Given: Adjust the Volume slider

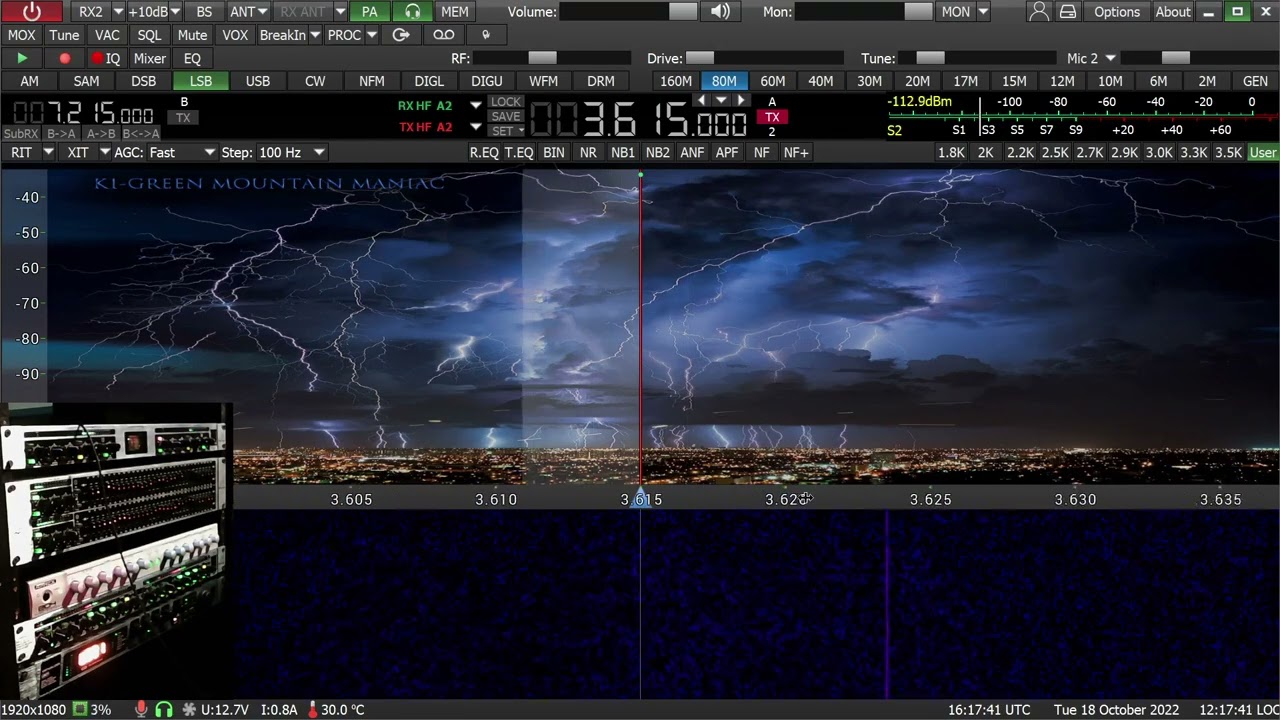Looking at the screenshot, I should [628, 12].
